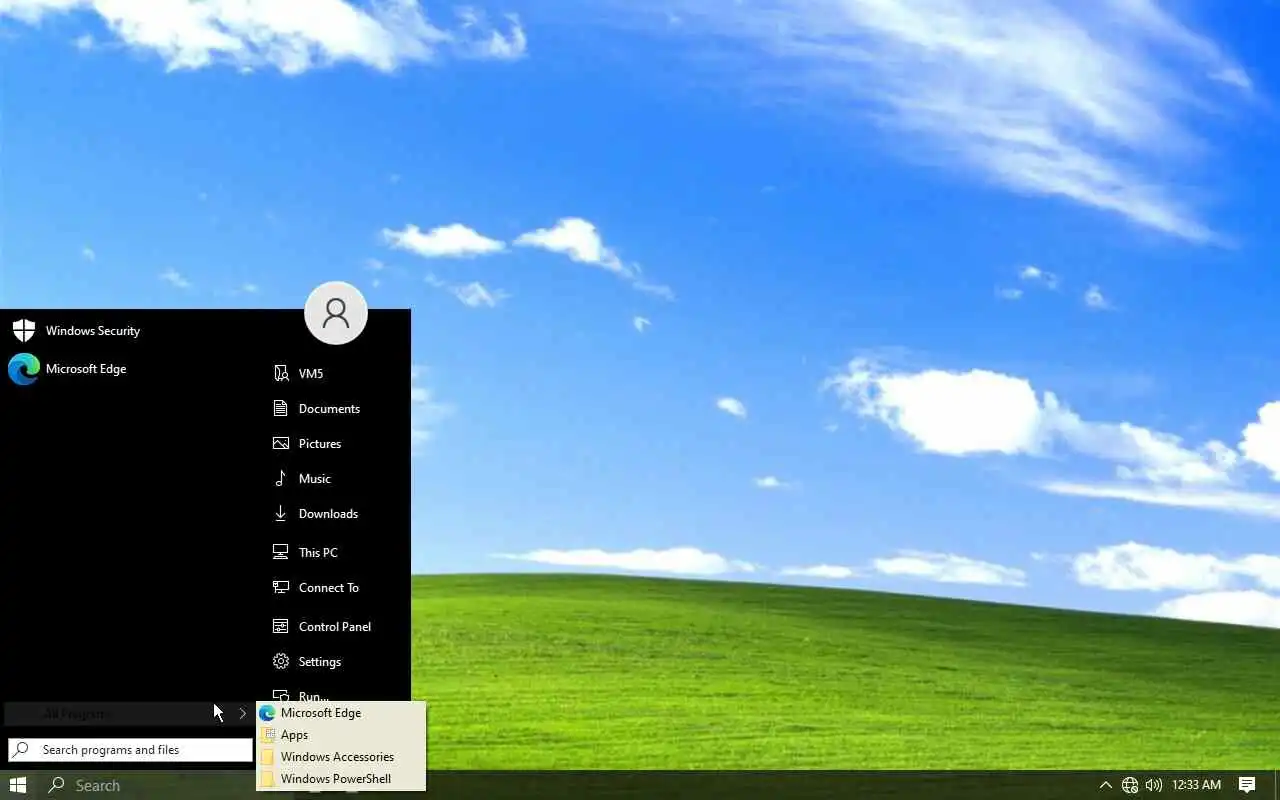Open the Apps folder in the programs submenu
The image size is (1280, 800).
click(x=341, y=735)
